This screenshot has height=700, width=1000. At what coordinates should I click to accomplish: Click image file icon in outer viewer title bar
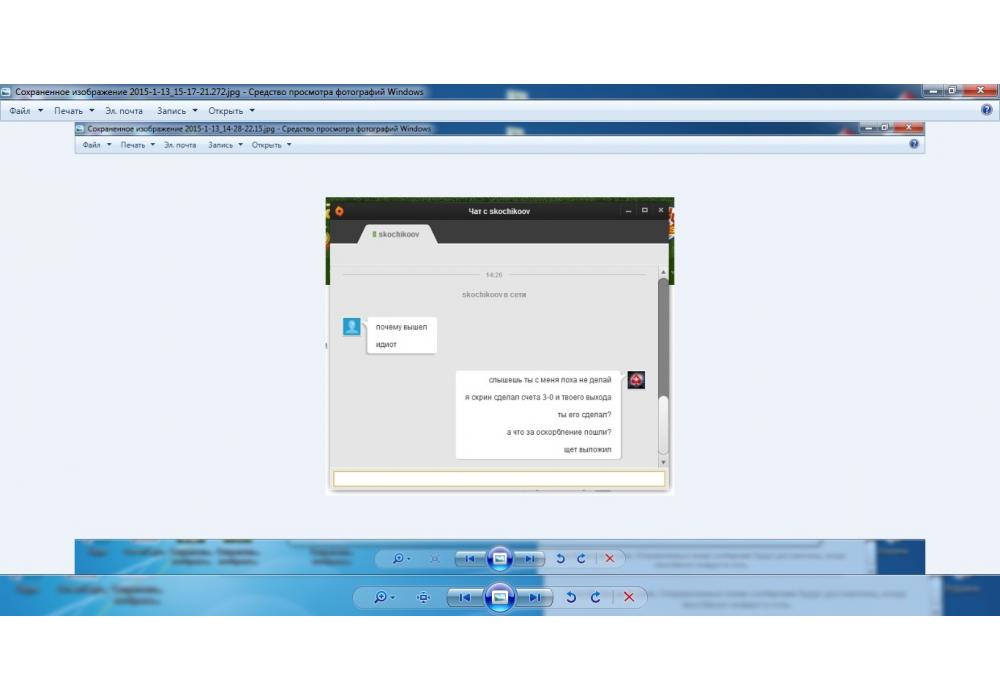click(x=6, y=92)
